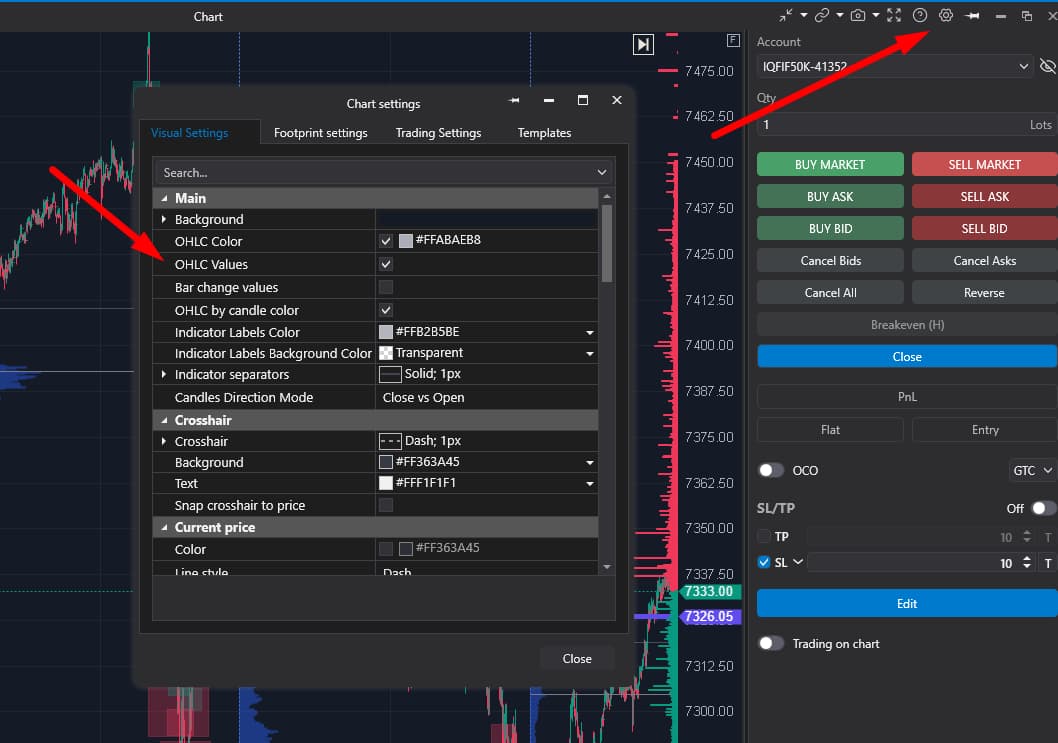Click the BUY MARKET button
Screen dimensions: 1058x743
point(830,165)
